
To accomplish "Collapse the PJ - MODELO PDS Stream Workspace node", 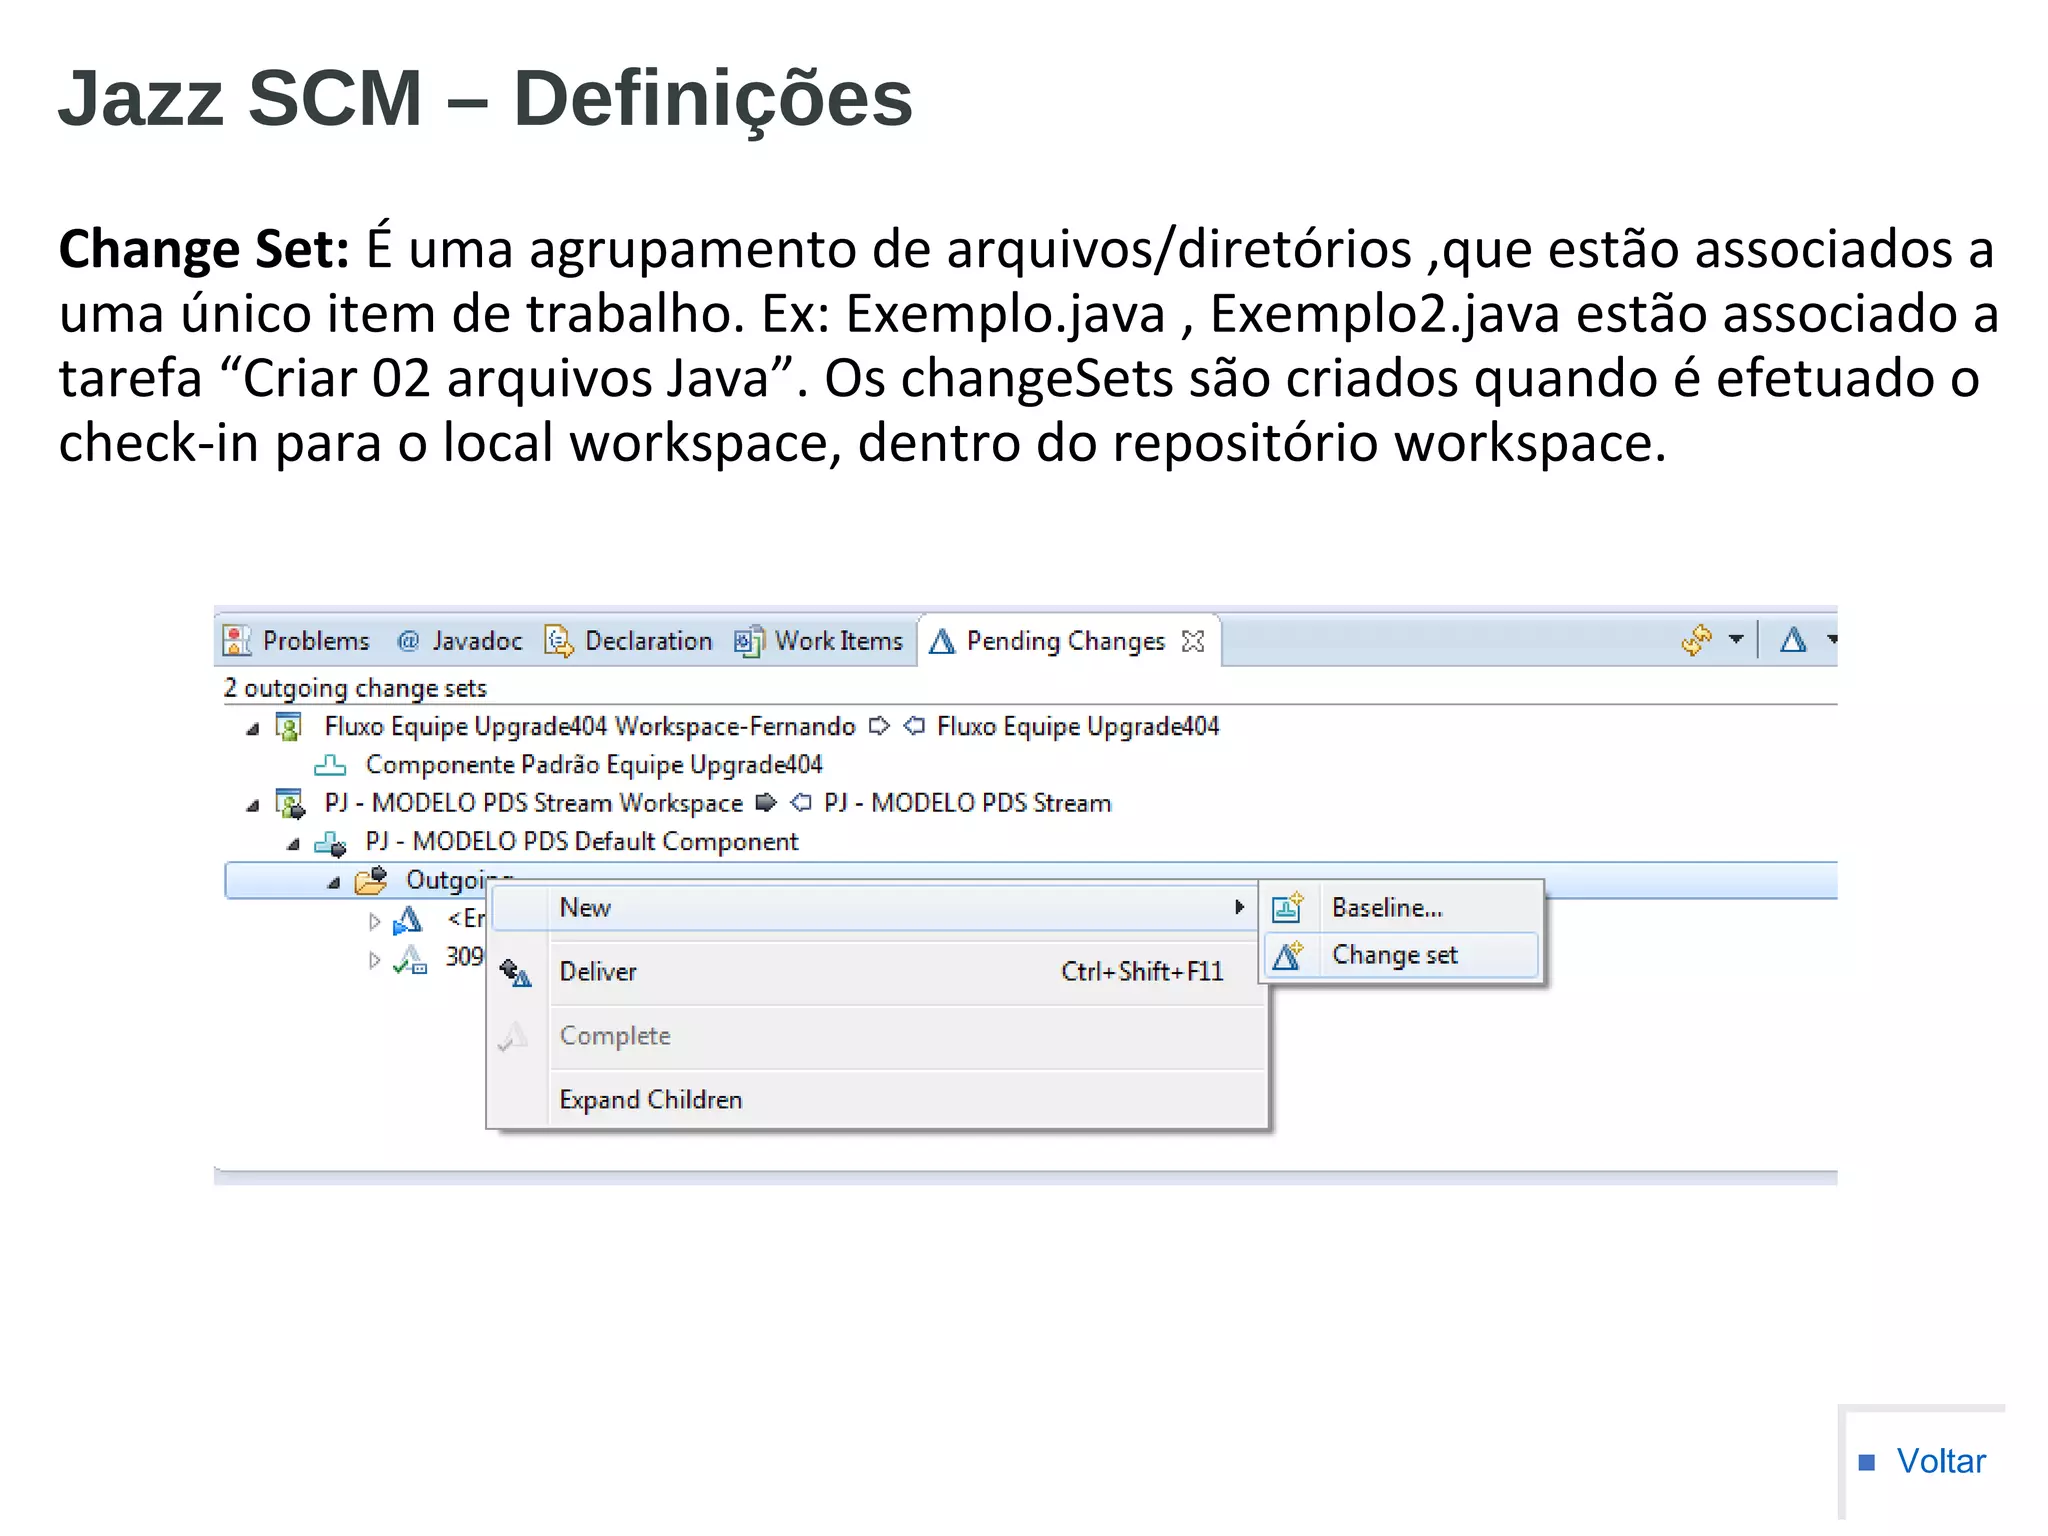I will 253,806.
